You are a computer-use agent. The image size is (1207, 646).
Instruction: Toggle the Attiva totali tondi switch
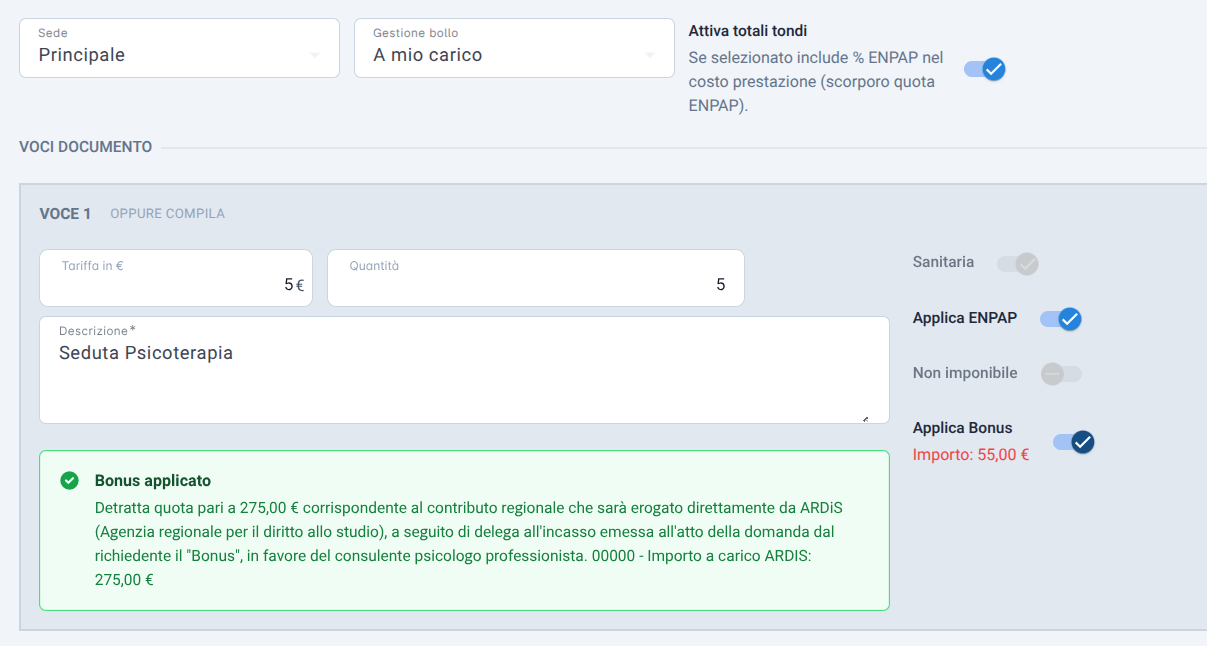point(985,69)
